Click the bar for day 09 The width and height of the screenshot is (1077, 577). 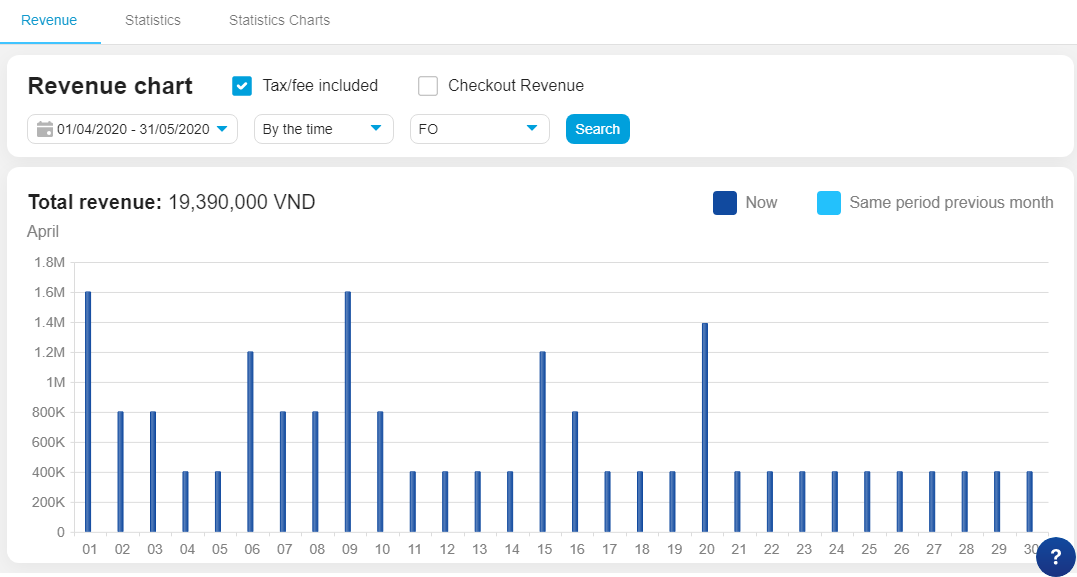(348, 412)
